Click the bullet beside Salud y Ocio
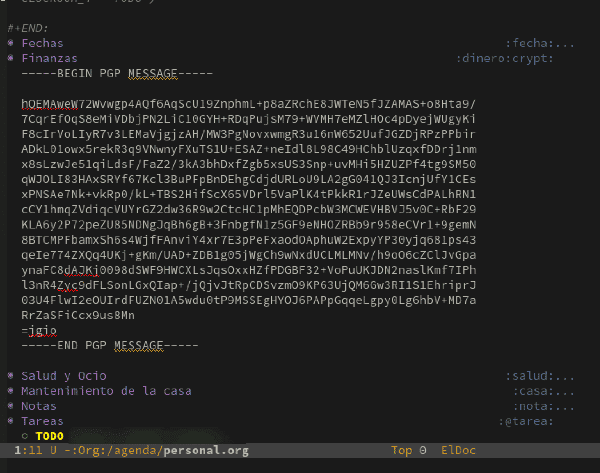 pyautogui.click(x=11, y=375)
